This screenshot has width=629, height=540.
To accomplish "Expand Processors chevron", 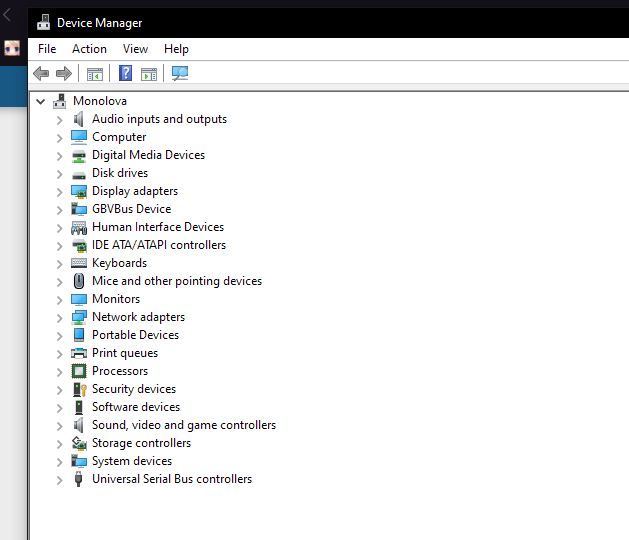I will click(59, 372).
